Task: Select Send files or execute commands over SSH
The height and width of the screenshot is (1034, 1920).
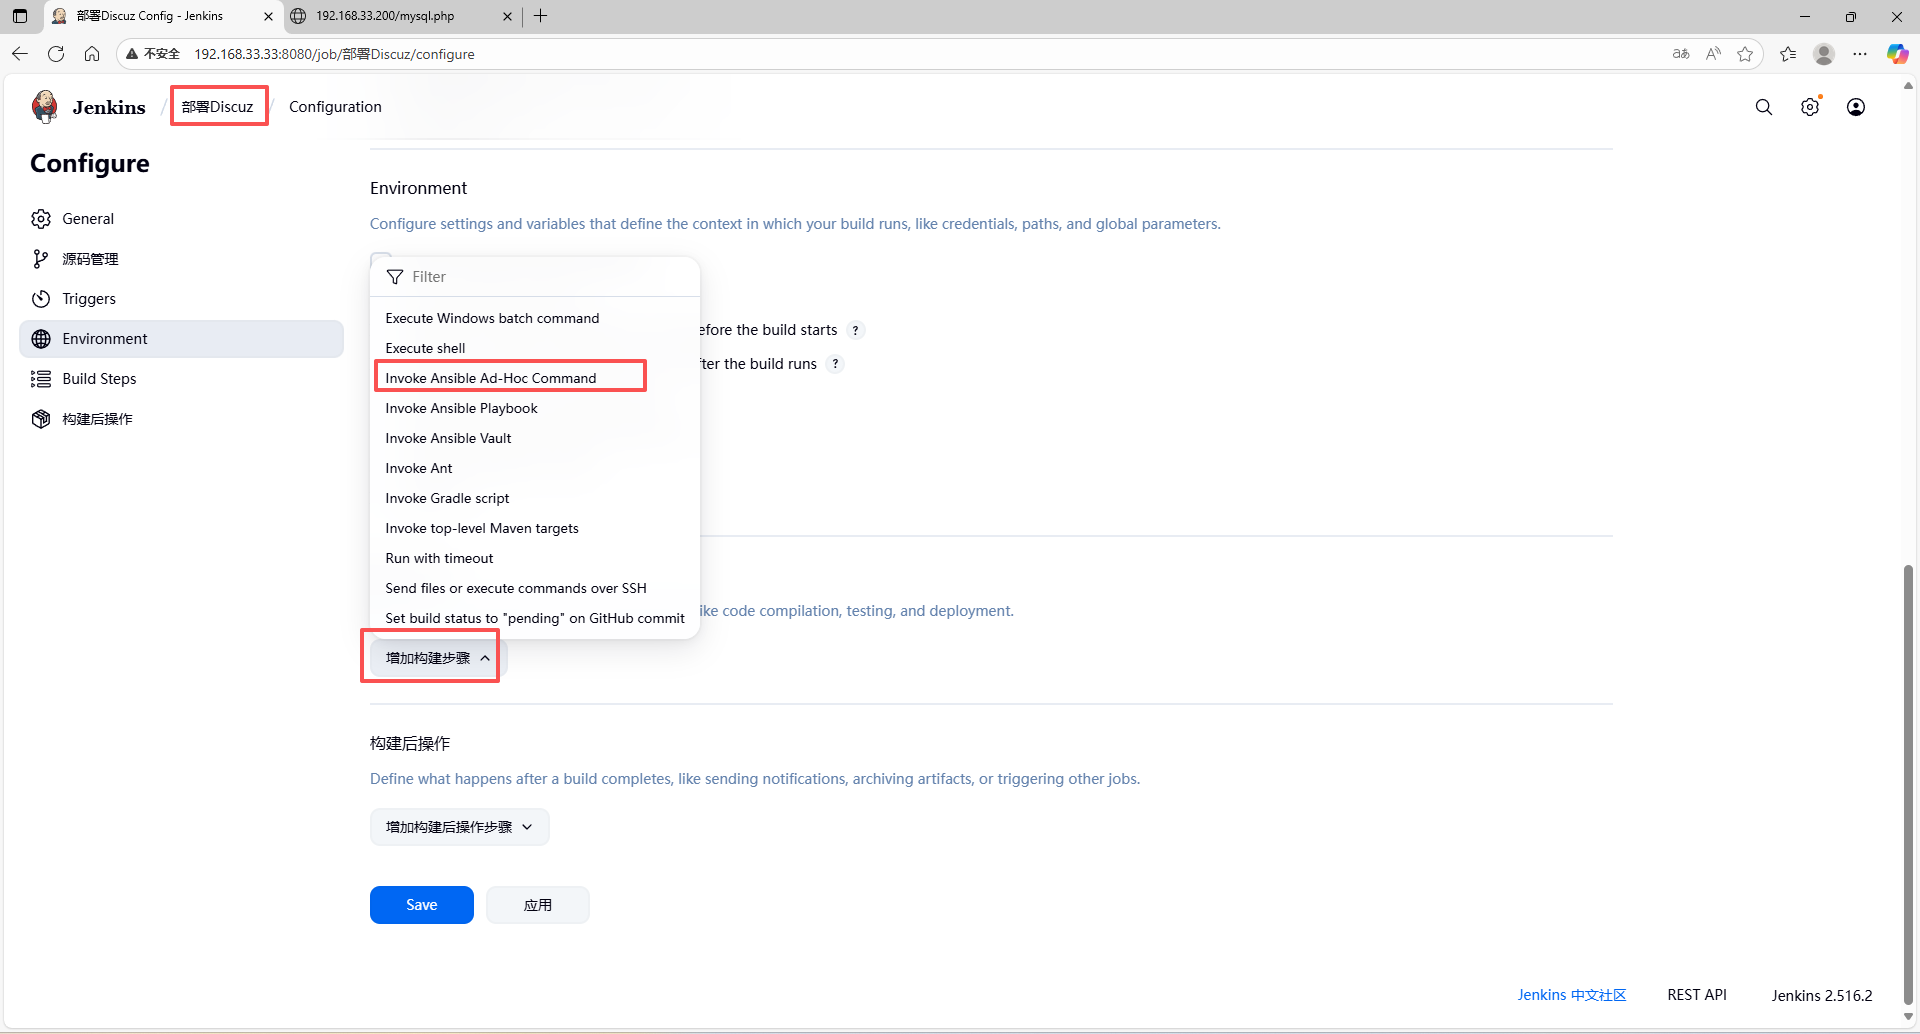Action: point(535,588)
